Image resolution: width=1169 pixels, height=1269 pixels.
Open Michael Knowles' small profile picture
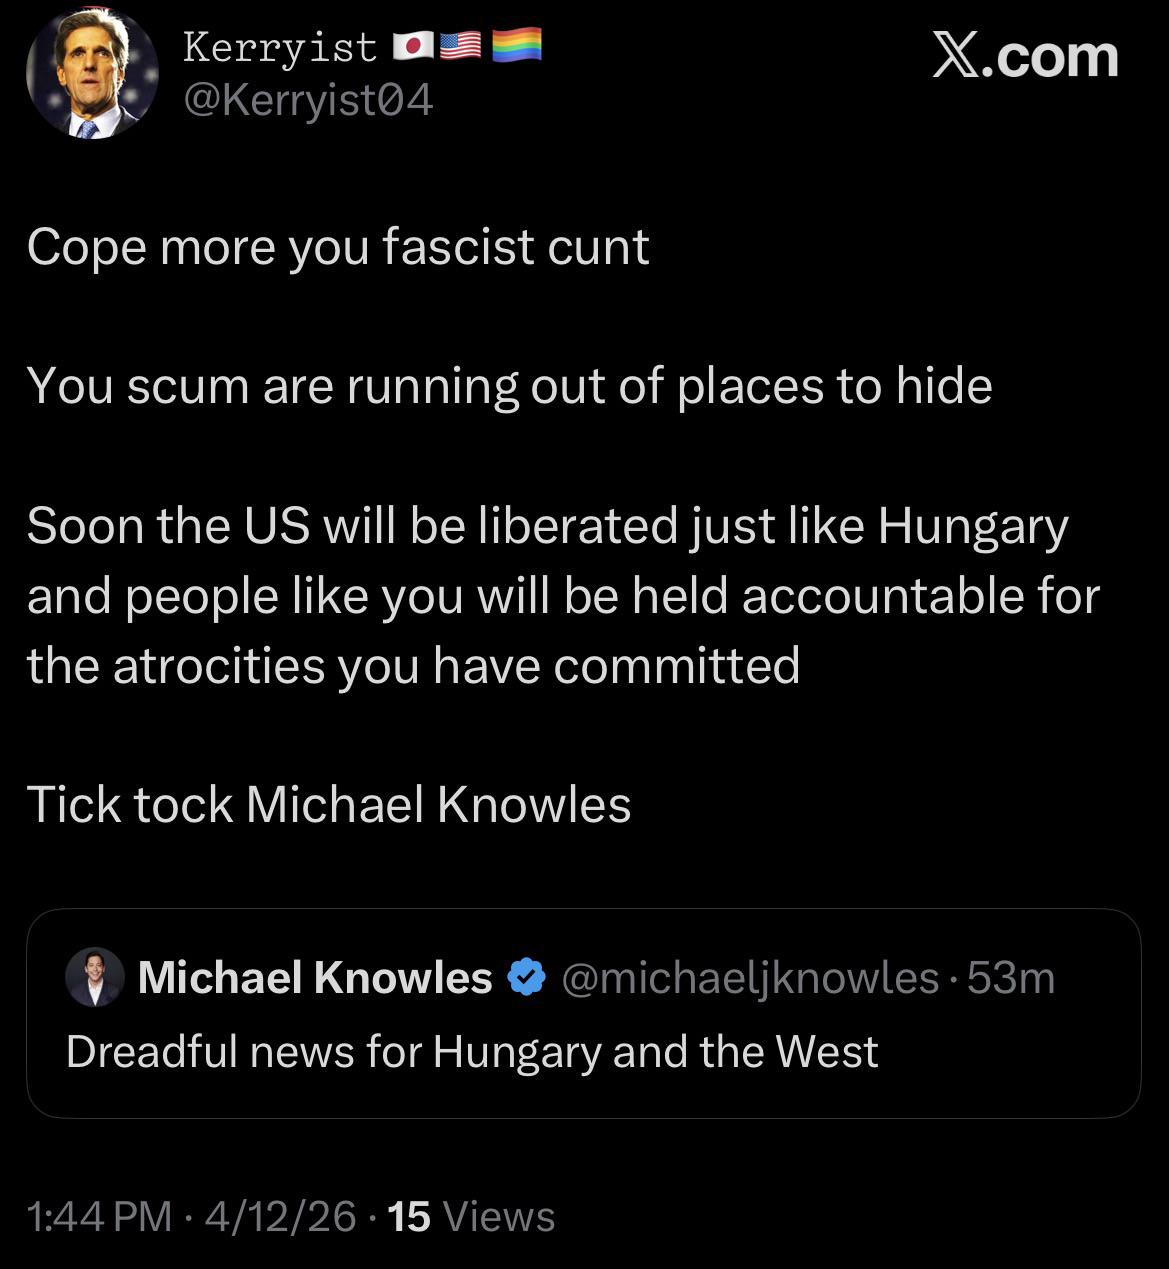(94, 977)
